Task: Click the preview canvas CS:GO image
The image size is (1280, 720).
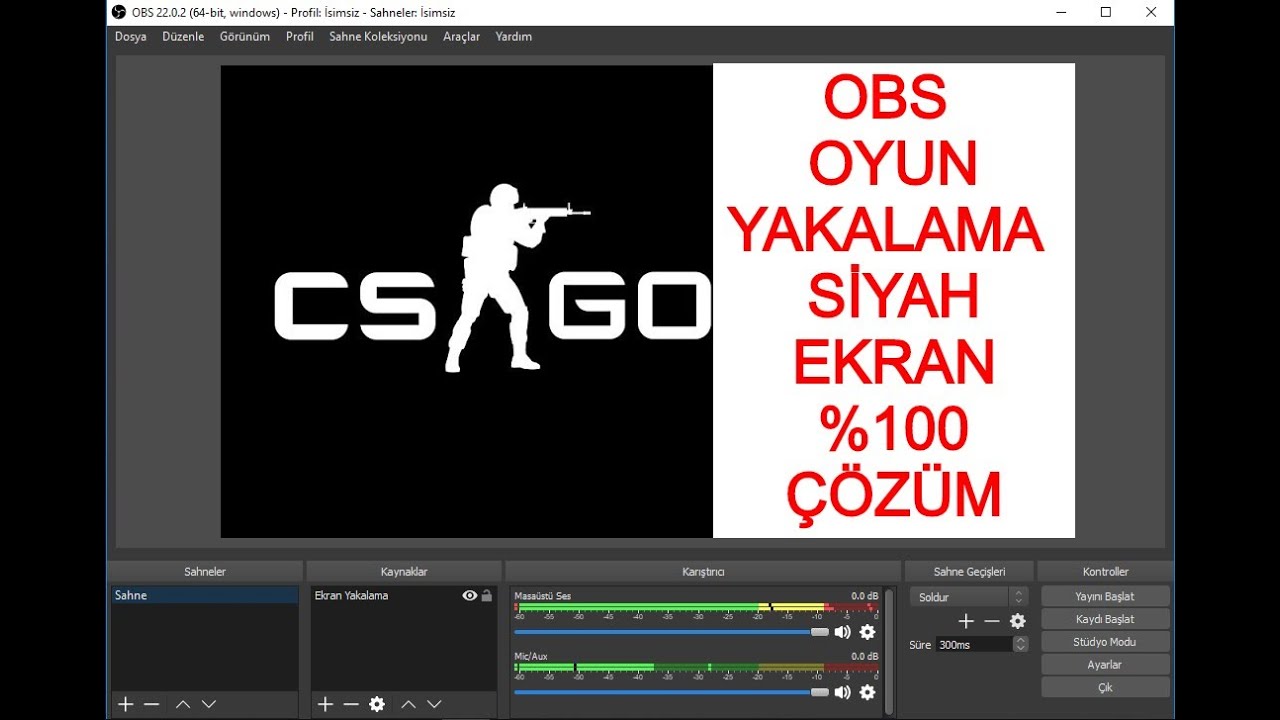Action: pyautogui.click(x=467, y=301)
